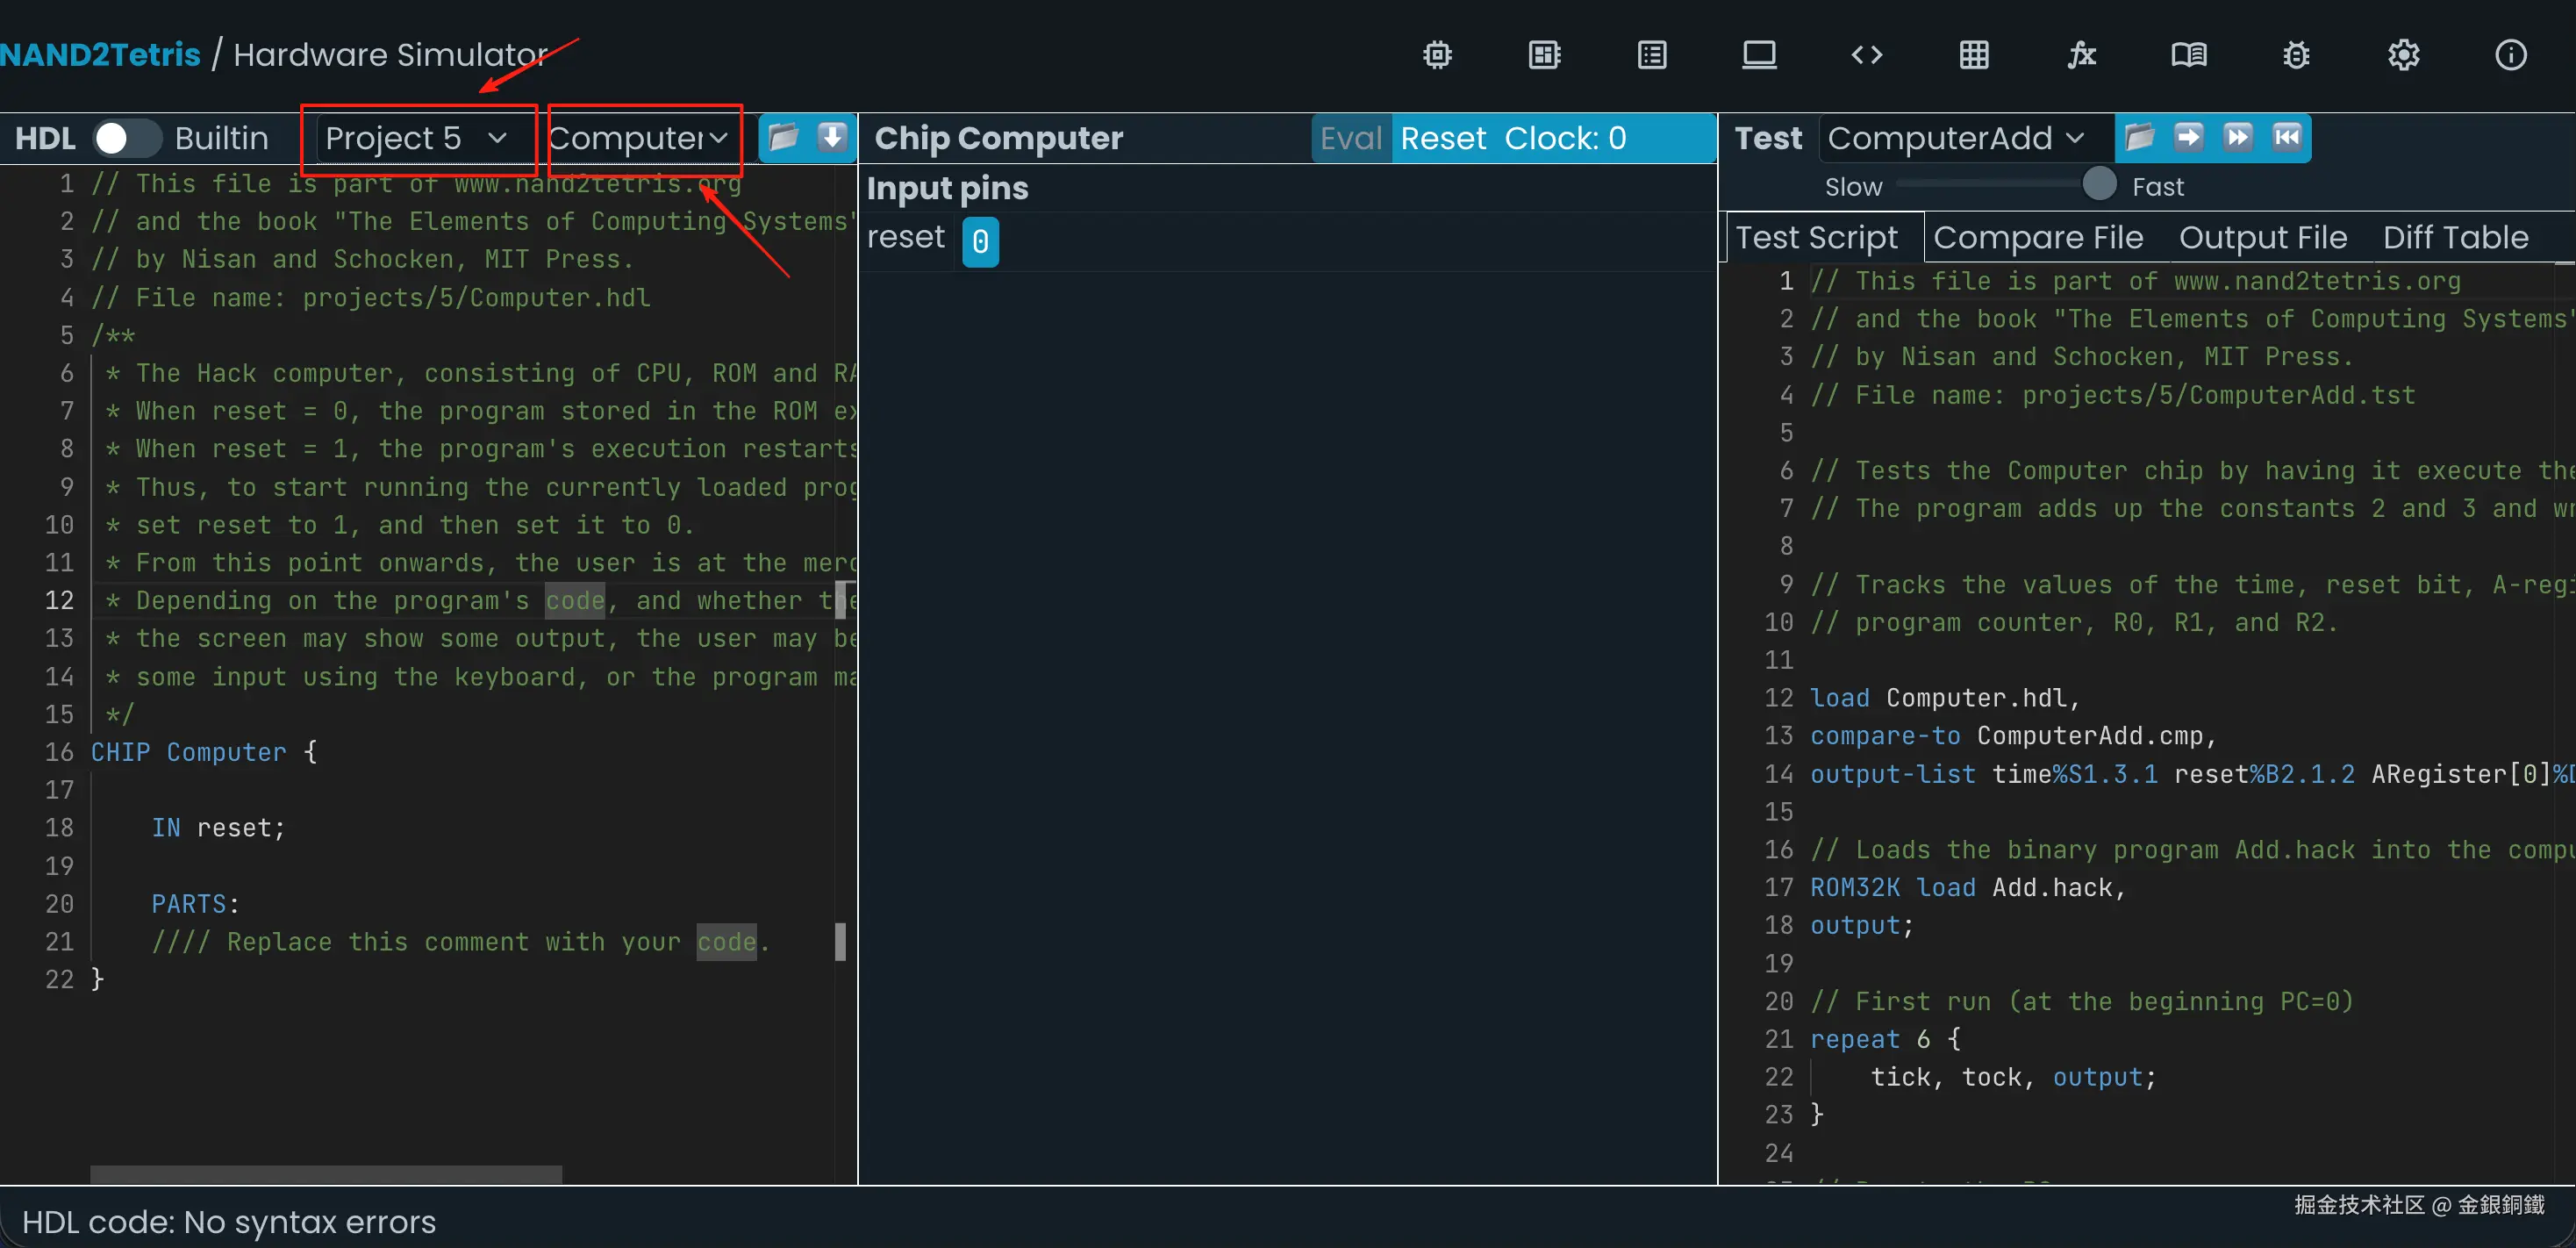Image resolution: width=2576 pixels, height=1248 pixels.
Task: Open the bug report icon
Action: 2296,55
